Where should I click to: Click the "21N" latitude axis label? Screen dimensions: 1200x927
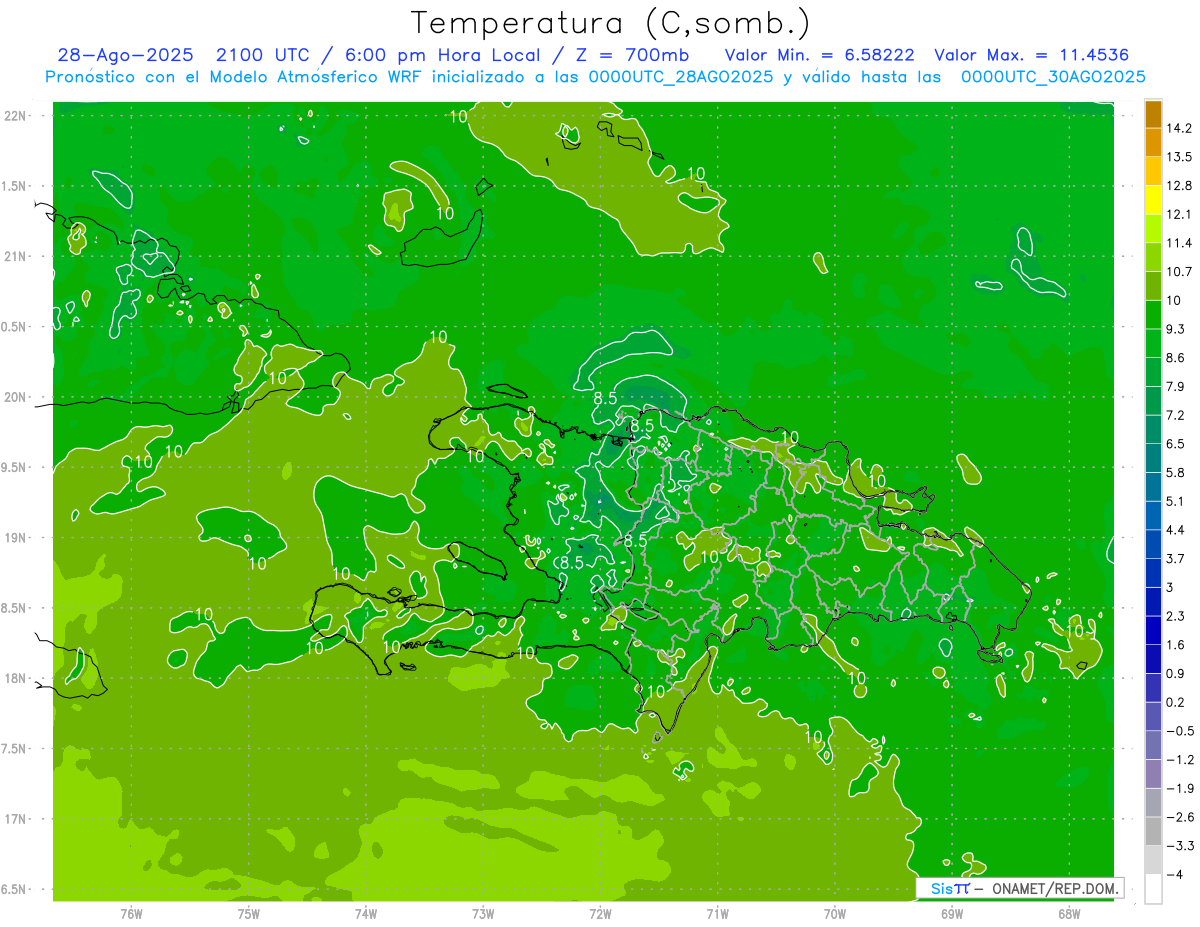tap(14, 256)
